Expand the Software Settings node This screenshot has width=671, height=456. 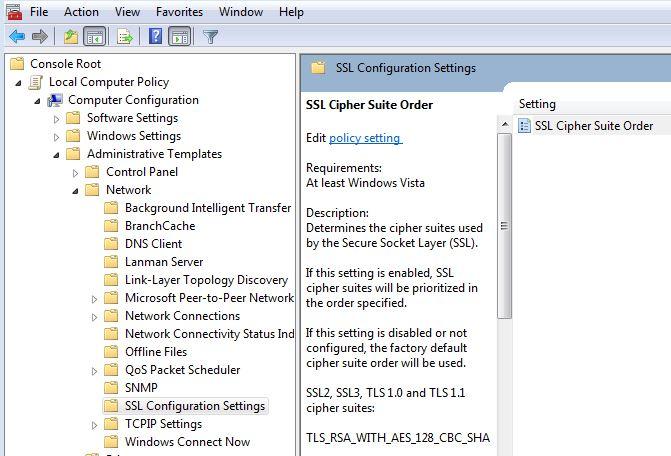(56, 119)
